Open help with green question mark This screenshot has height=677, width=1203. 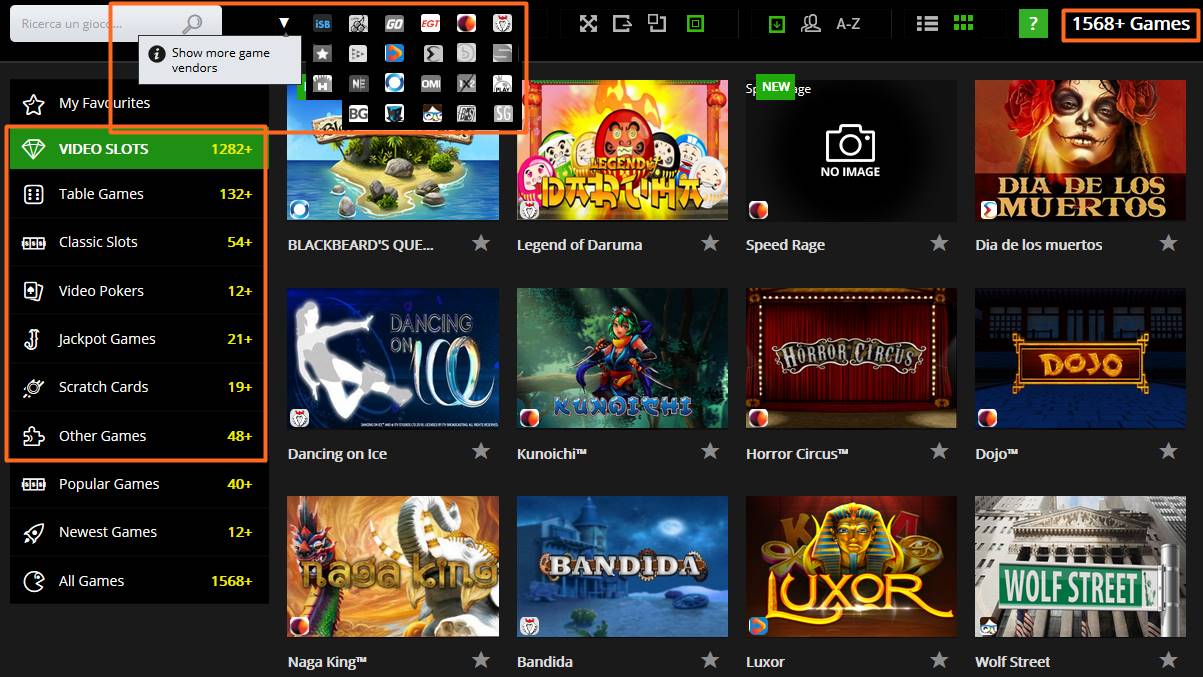[x=1033, y=23]
